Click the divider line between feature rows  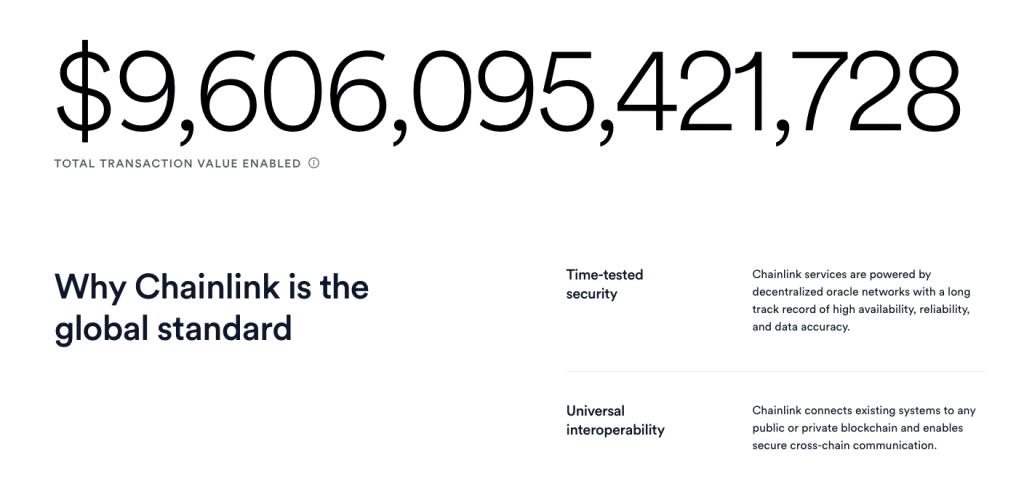tap(775, 372)
